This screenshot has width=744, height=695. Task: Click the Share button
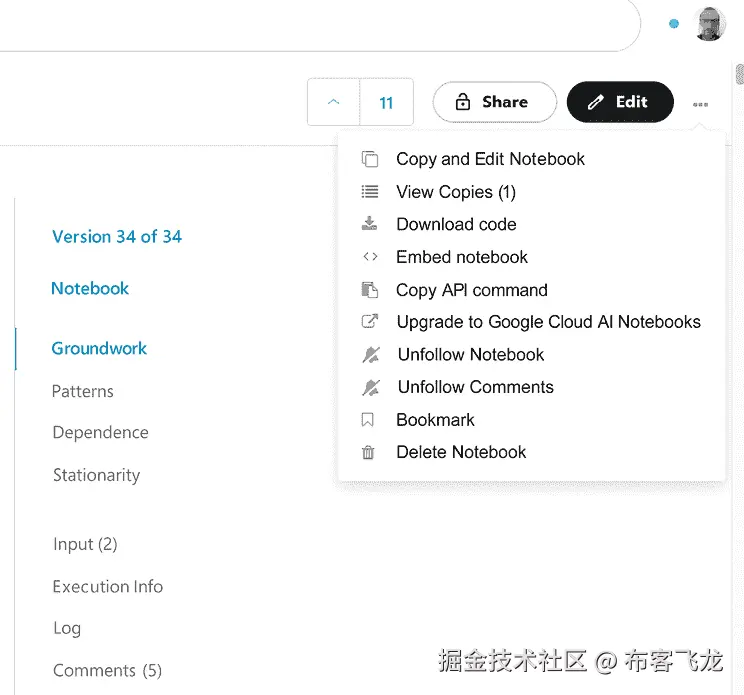pos(494,102)
